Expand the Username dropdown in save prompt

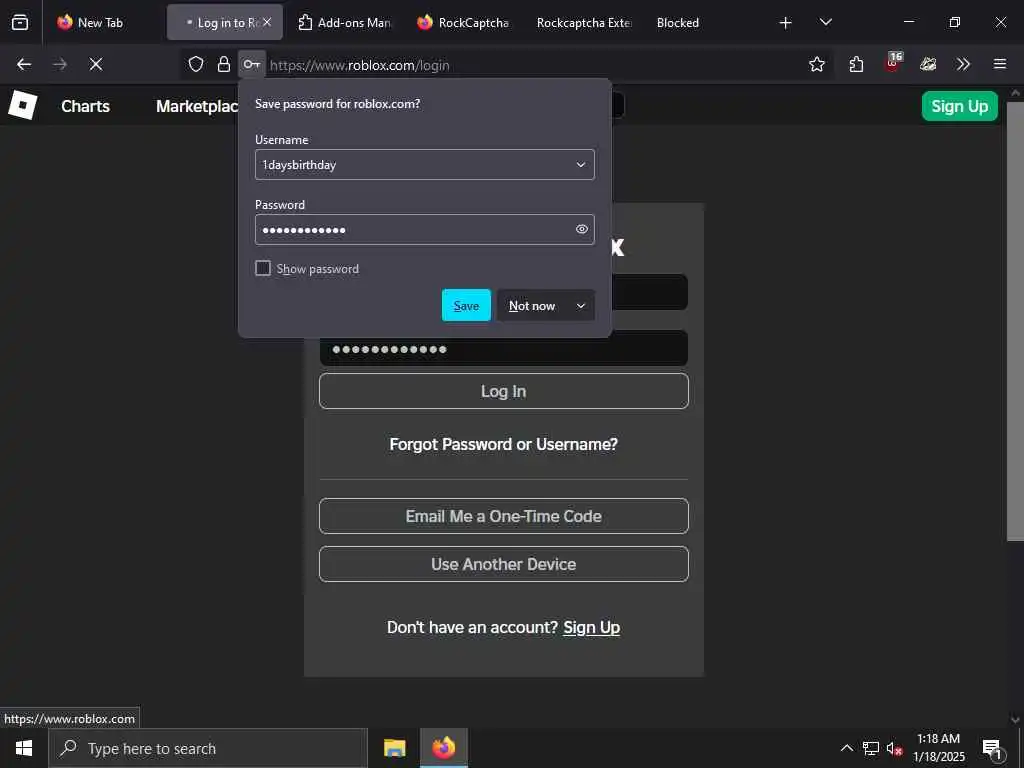point(581,165)
